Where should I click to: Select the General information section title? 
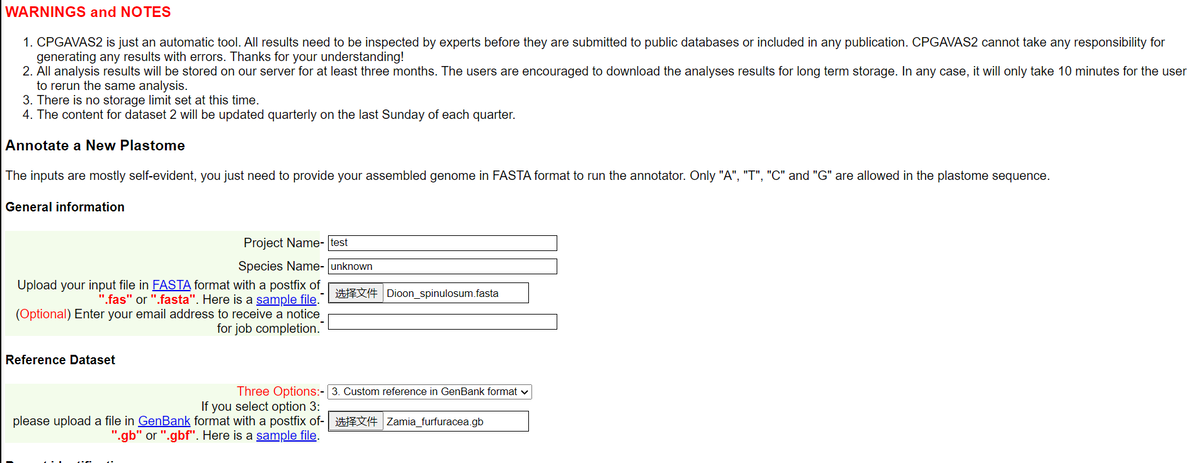(x=65, y=207)
